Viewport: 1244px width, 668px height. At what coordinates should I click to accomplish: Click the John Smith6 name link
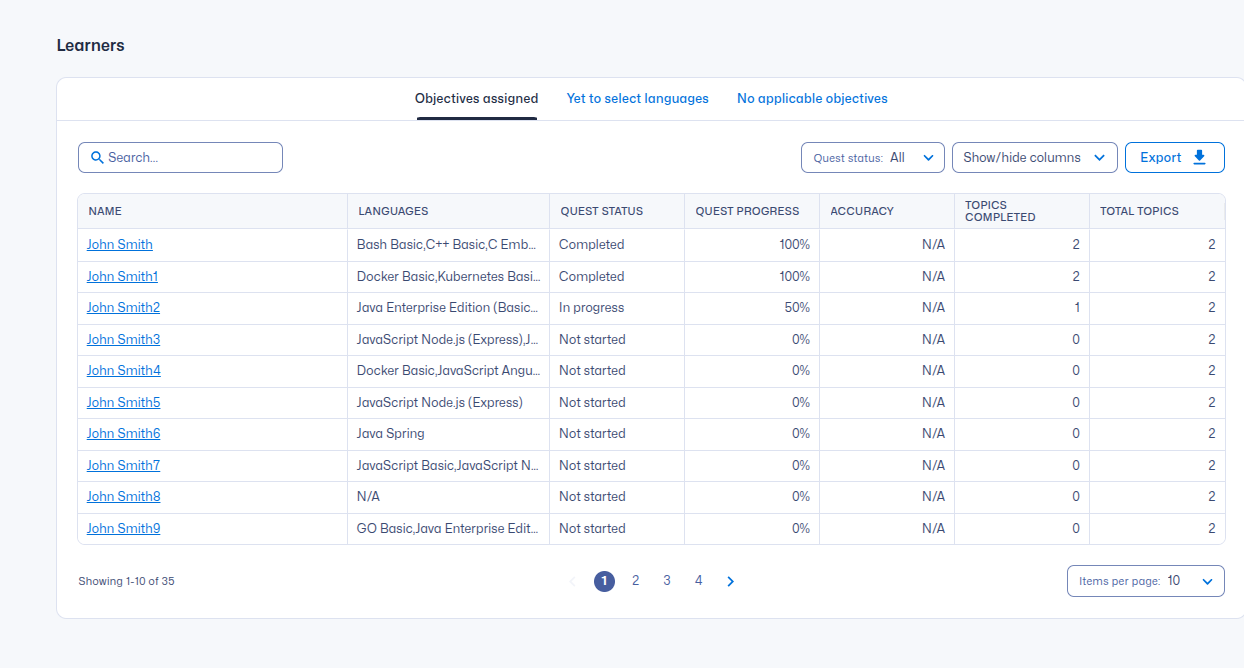pos(123,434)
